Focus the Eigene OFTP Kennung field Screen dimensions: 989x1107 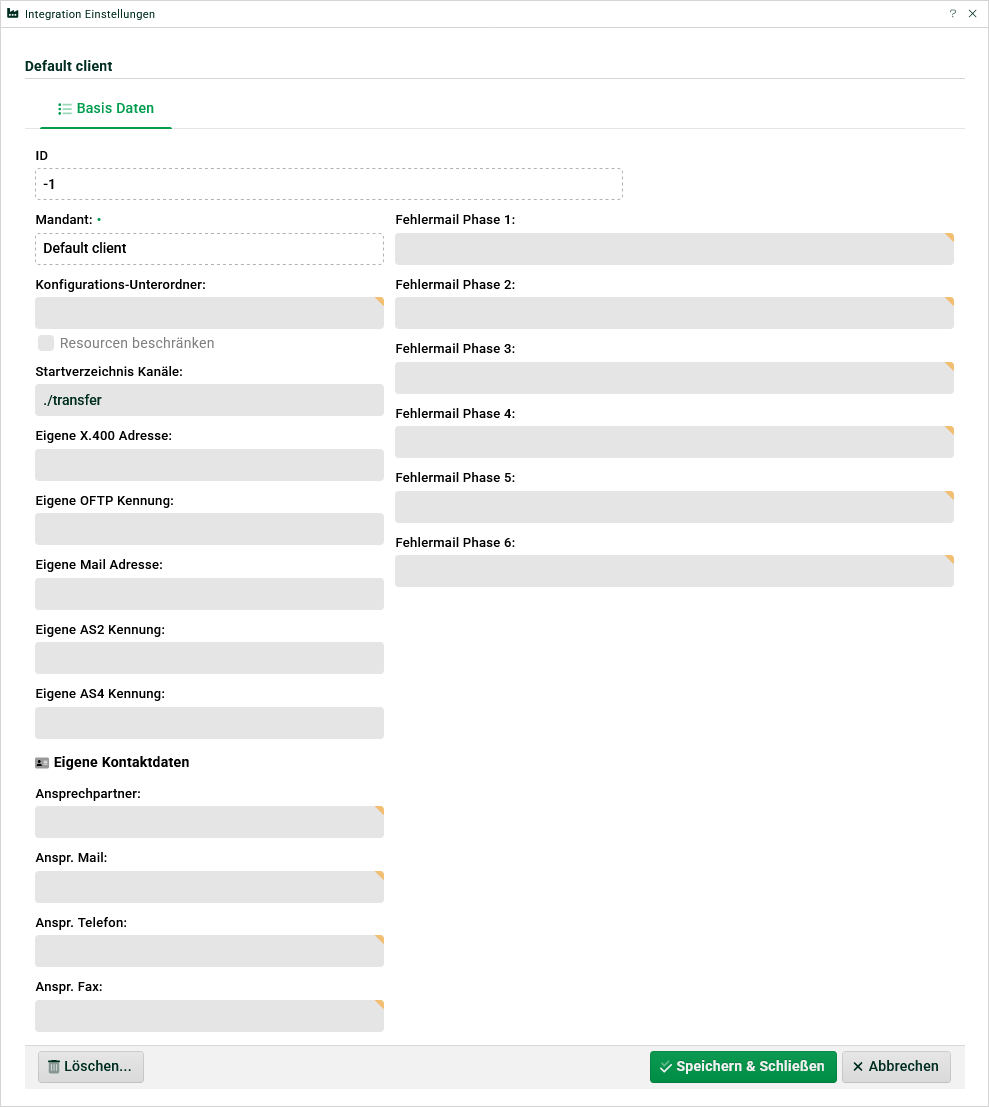point(209,529)
